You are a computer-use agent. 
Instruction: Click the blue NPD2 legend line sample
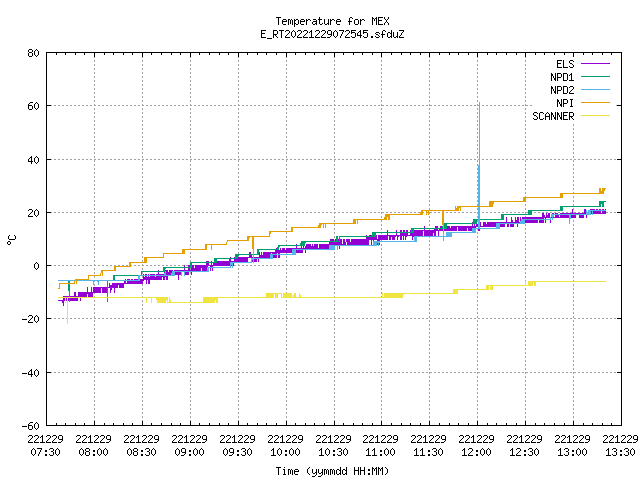point(596,90)
